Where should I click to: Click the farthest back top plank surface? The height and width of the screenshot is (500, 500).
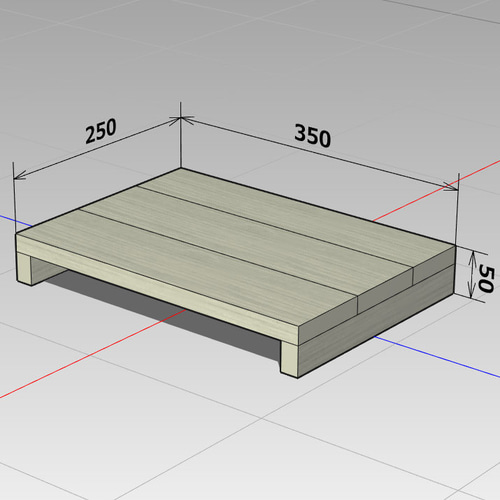coord(297,220)
